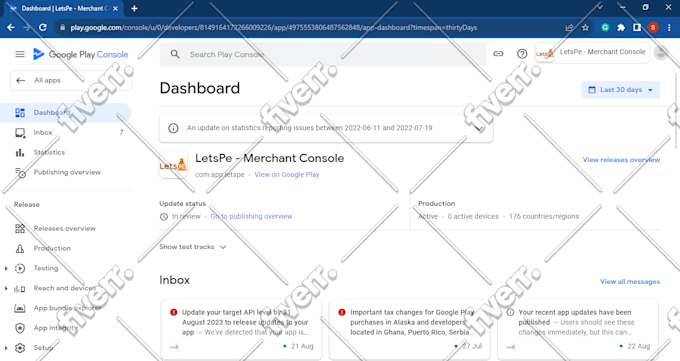Open Production in the sidebar
Screen dimensions: 680x361
[x=65, y=248]
